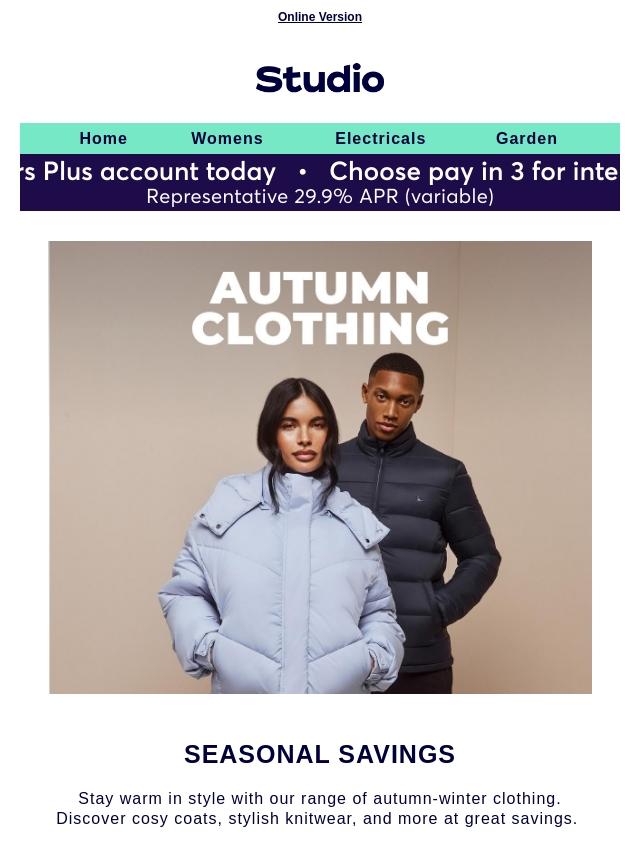640x854 pixels.
Task: Click the 'Stay warm in style' sentence
Action: coord(320,798)
